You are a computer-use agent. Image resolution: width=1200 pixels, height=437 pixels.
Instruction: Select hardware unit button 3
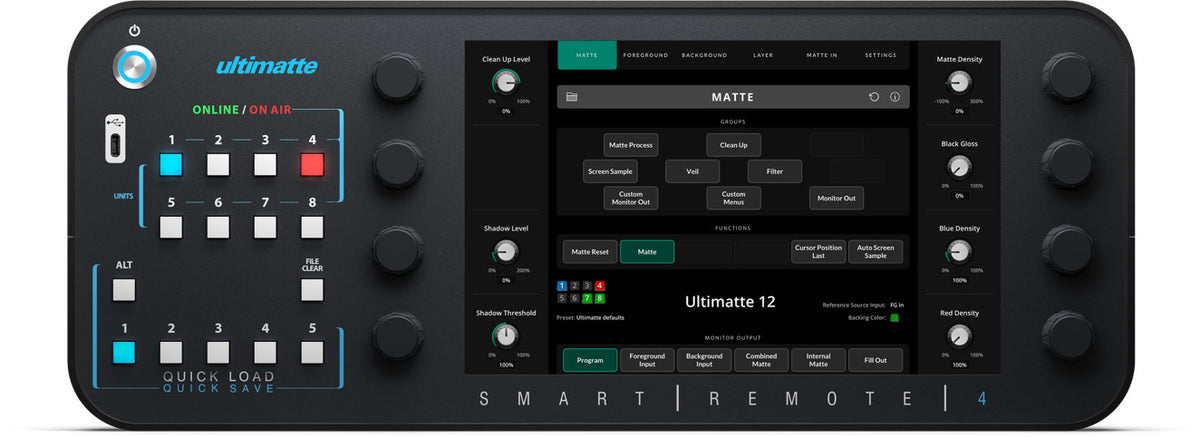tap(266, 165)
